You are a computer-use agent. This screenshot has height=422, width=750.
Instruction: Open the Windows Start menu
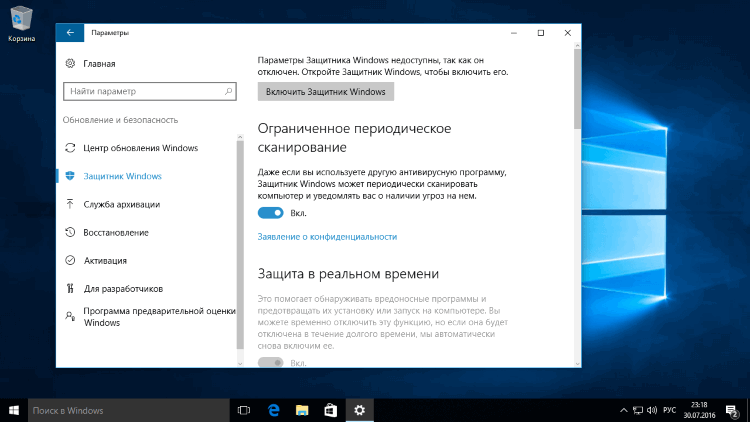click(x=14, y=411)
